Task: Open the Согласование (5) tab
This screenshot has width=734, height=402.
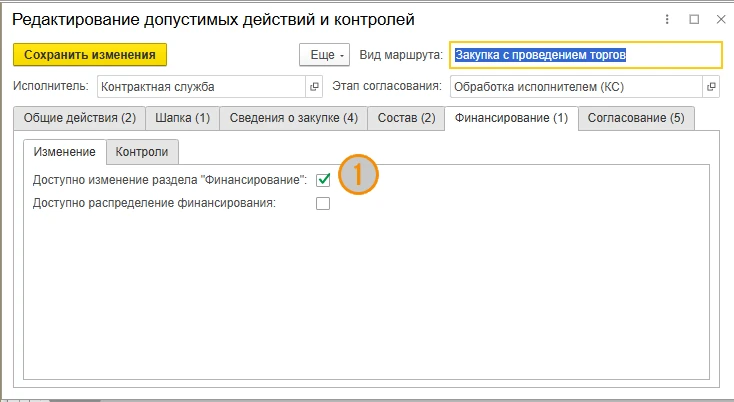Action: (636, 118)
